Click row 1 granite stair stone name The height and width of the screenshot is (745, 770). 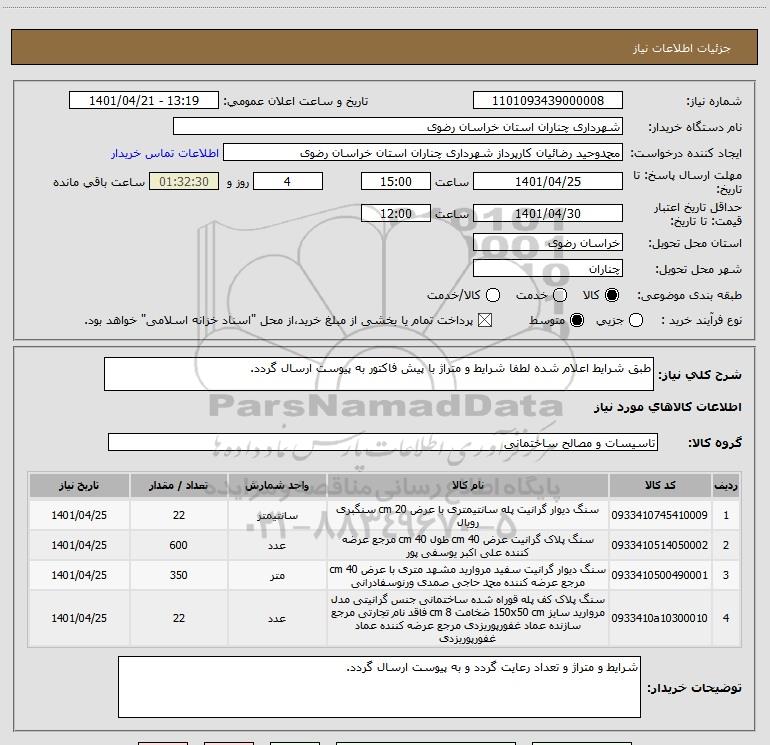[x=468, y=516]
